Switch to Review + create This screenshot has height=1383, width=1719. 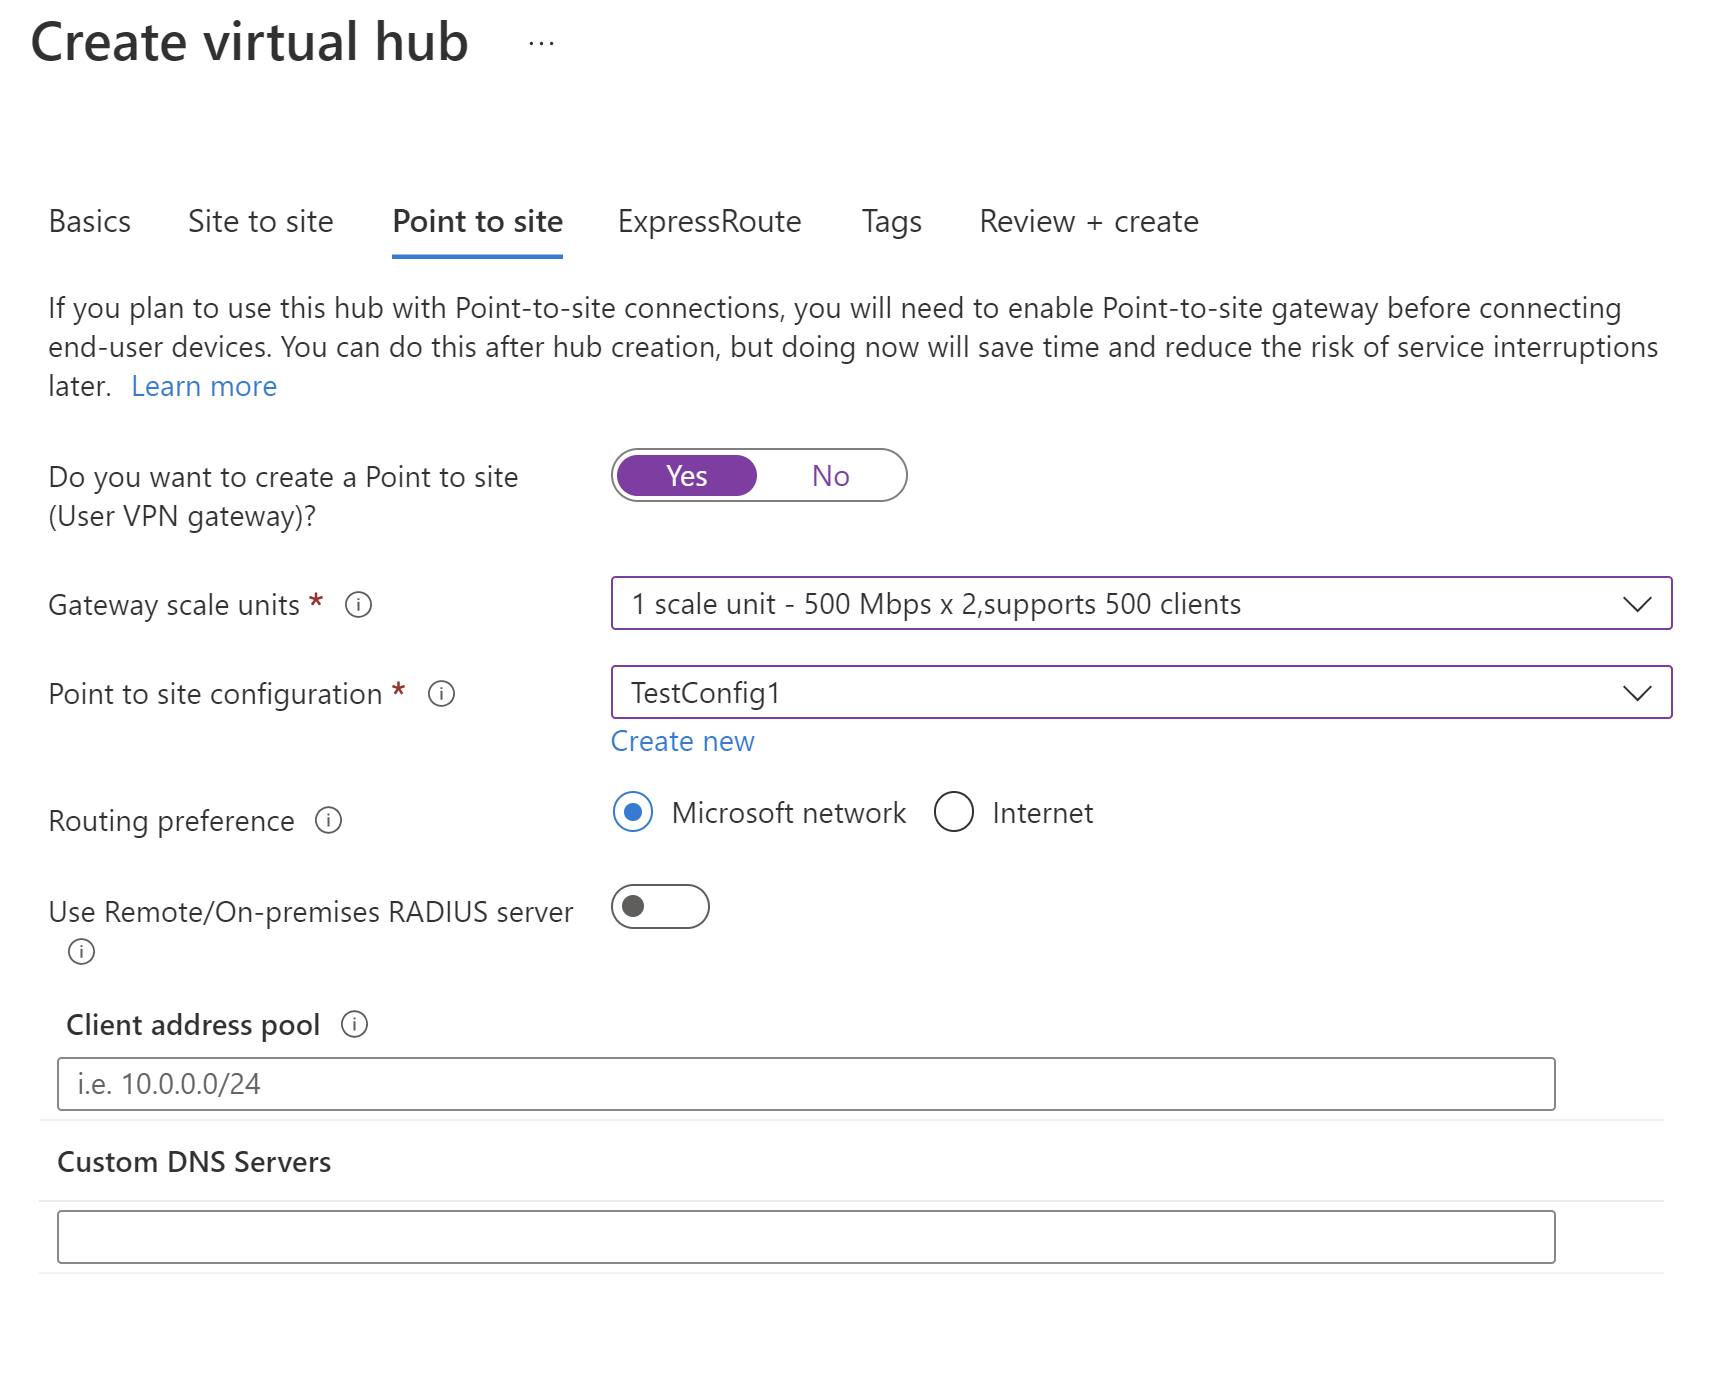1088,221
